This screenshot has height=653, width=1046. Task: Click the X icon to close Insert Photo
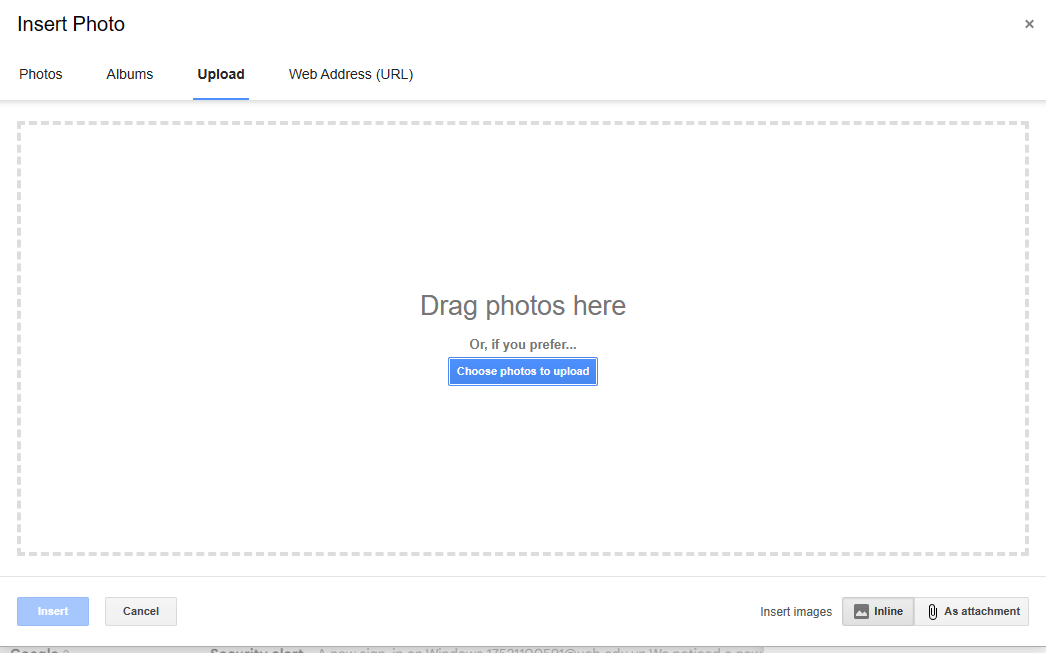tap(1029, 24)
